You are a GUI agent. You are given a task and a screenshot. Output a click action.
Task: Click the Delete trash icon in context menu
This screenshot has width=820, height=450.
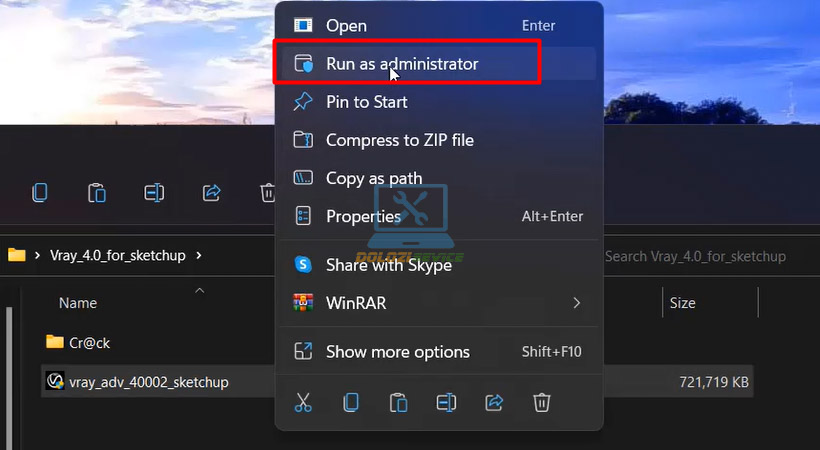coord(541,402)
